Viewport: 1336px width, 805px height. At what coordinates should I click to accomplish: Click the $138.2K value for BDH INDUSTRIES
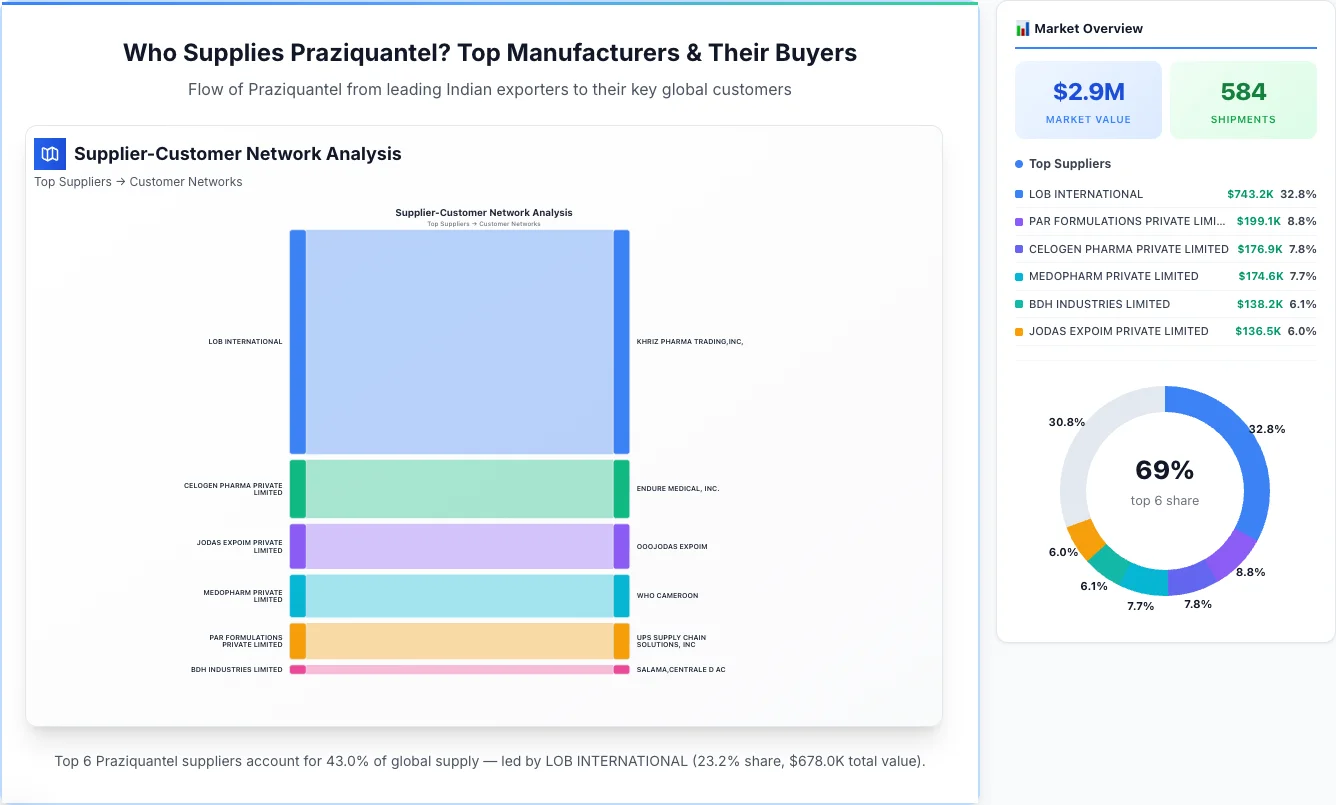1258,304
